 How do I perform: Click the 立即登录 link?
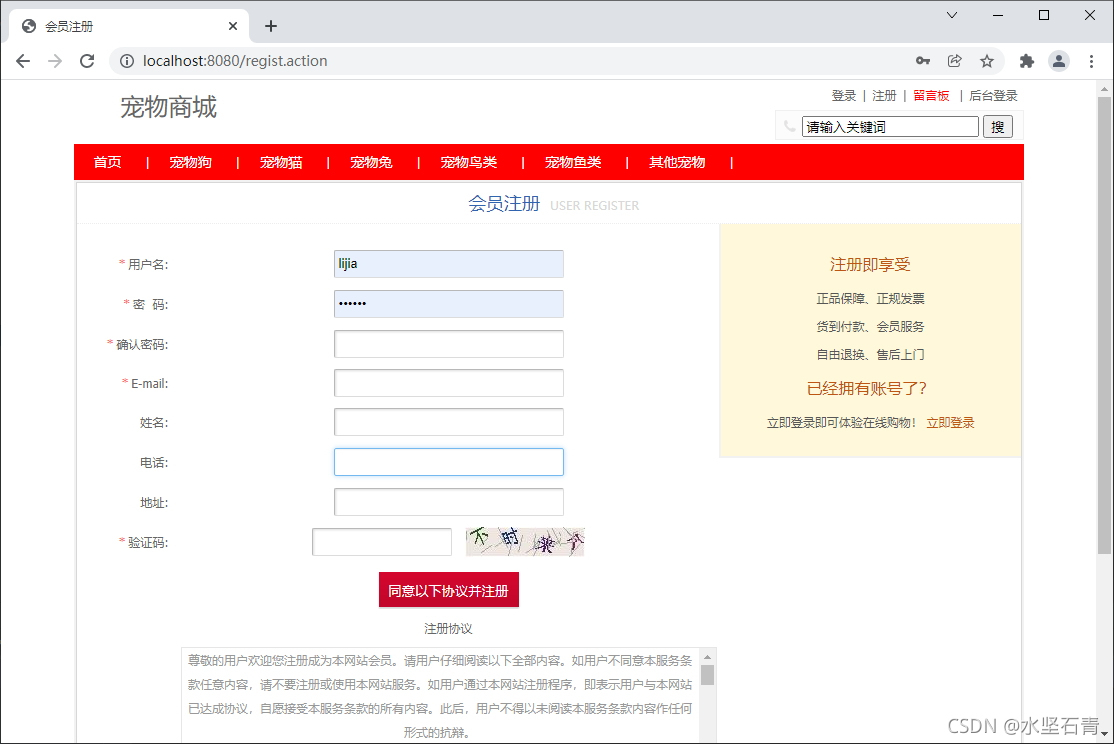point(951,423)
